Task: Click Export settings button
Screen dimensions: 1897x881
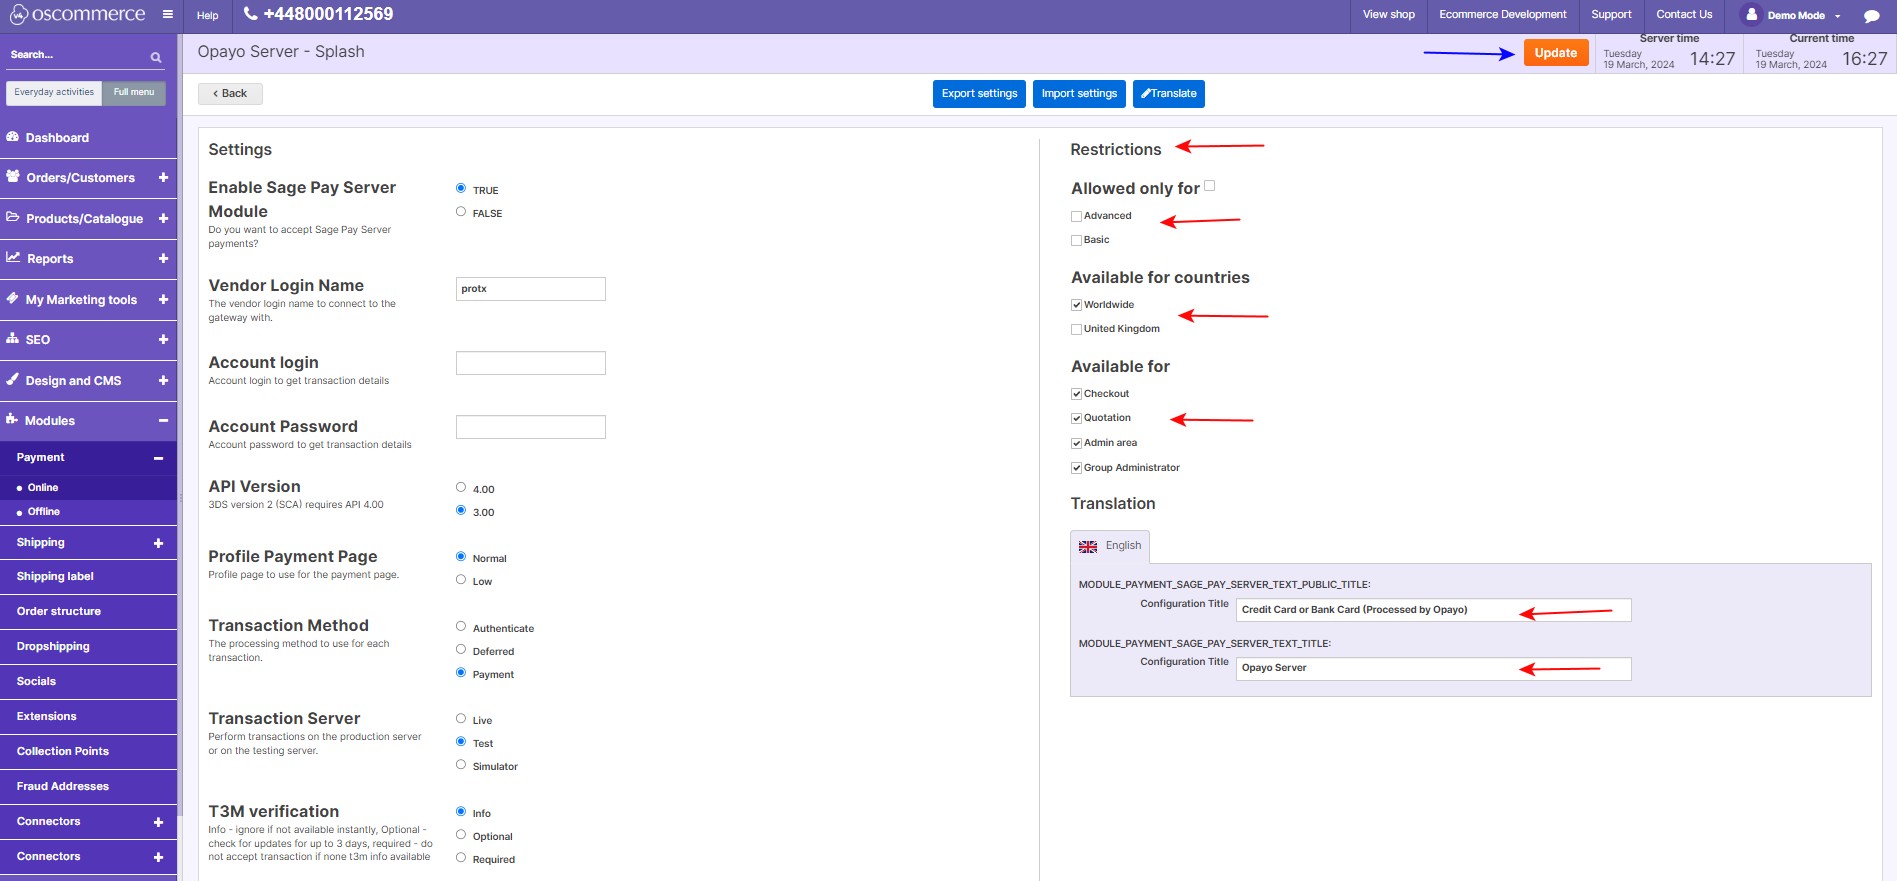Action: coord(979,94)
